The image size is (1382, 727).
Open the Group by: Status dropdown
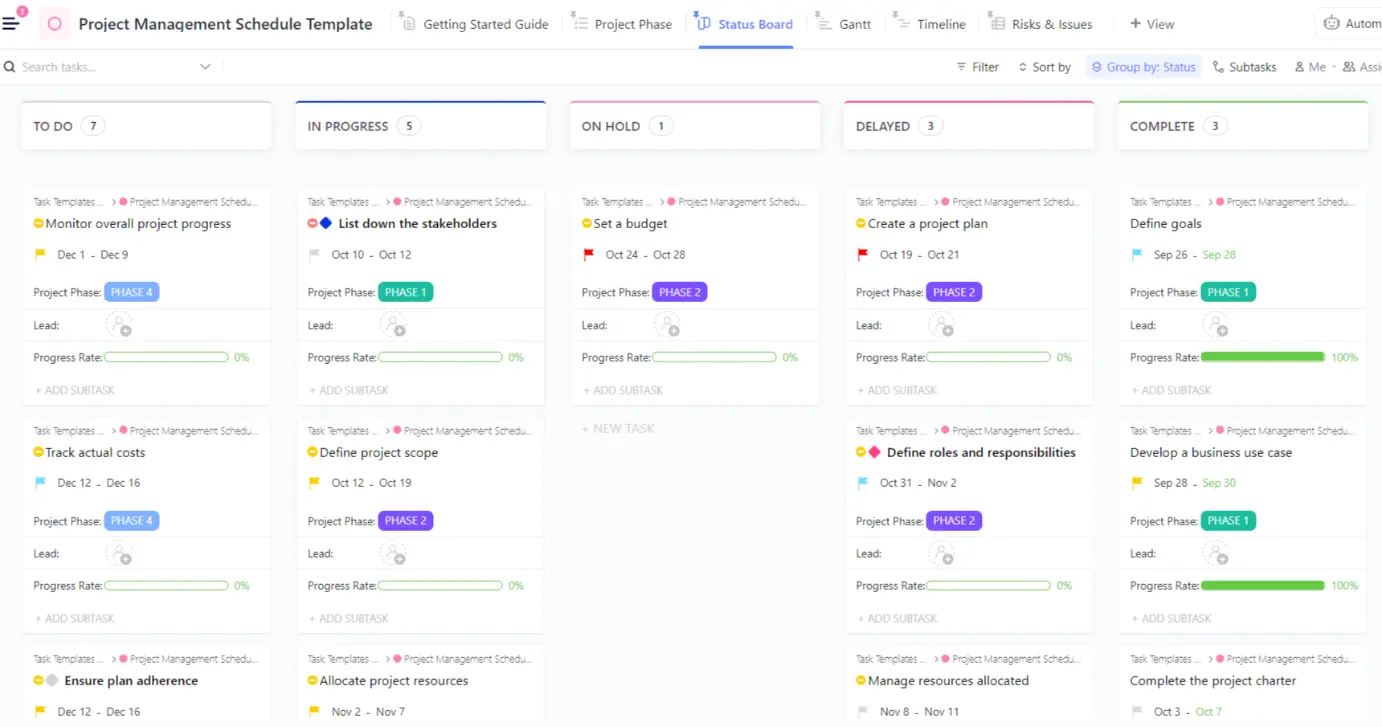pyautogui.click(x=1143, y=67)
